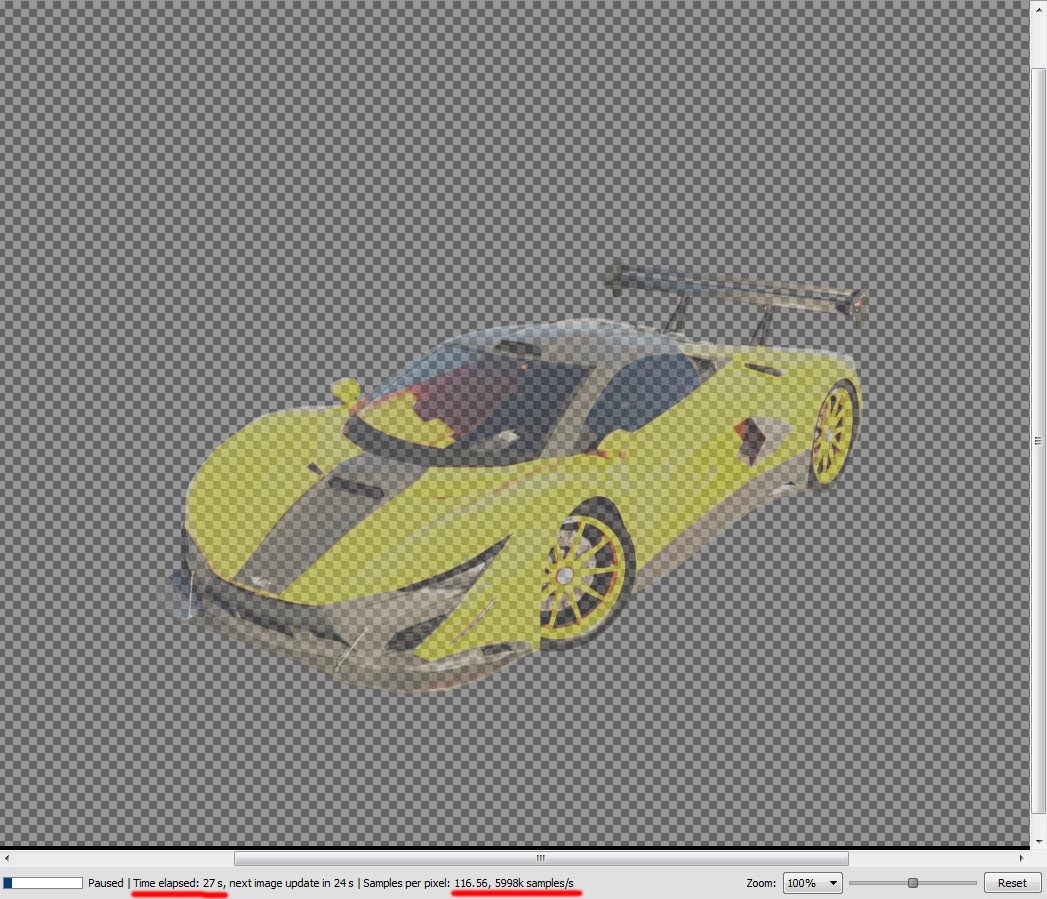Image resolution: width=1047 pixels, height=899 pixels.
Task: Open the Zoom 100% dropdown
Action: tap(813, 883)
